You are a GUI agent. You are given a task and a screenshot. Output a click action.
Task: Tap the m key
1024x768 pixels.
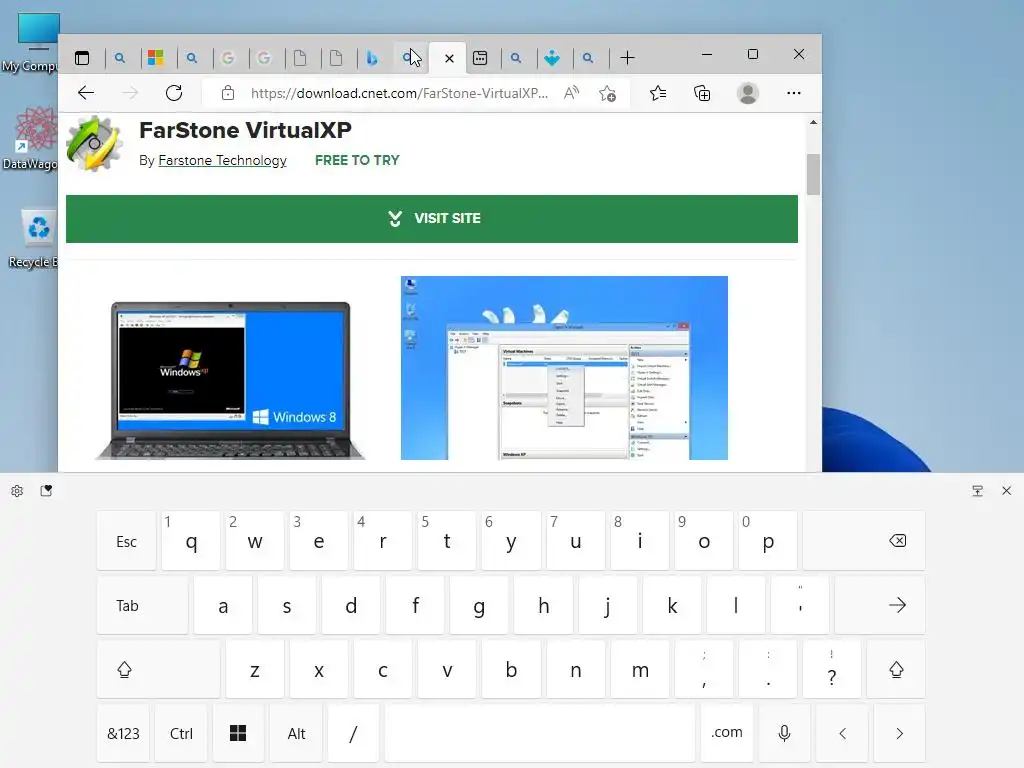click(640, 669)
